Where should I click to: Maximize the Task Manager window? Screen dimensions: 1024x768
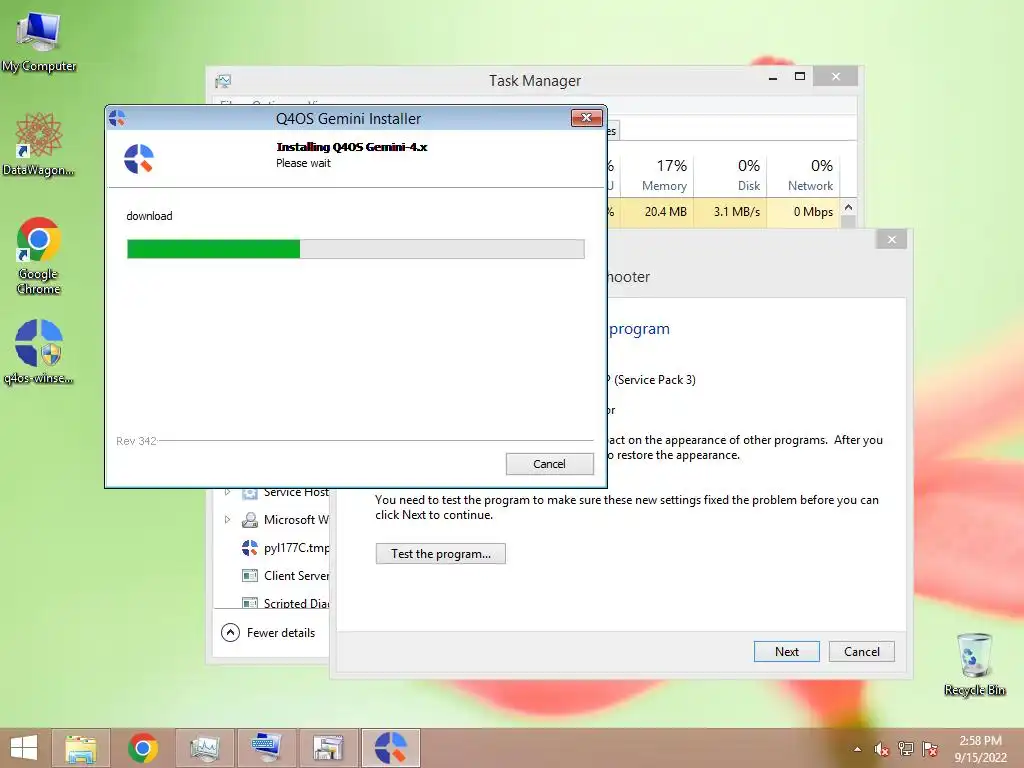coord(799,76)
